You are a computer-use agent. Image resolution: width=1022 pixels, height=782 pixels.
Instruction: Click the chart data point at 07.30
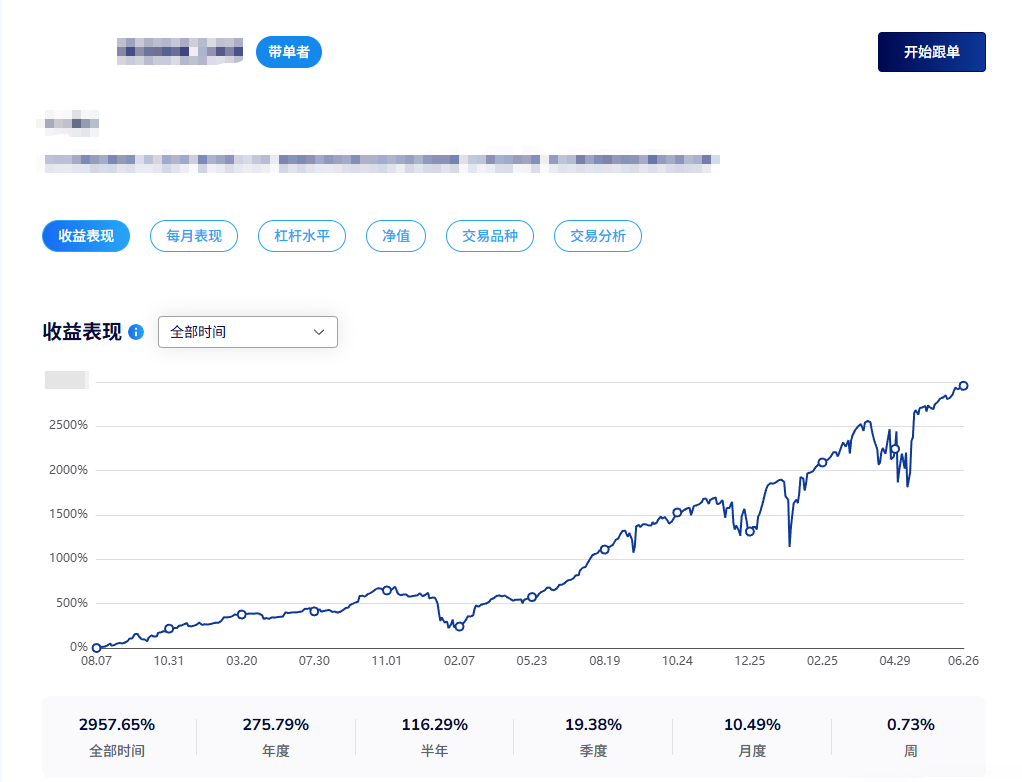314,611
